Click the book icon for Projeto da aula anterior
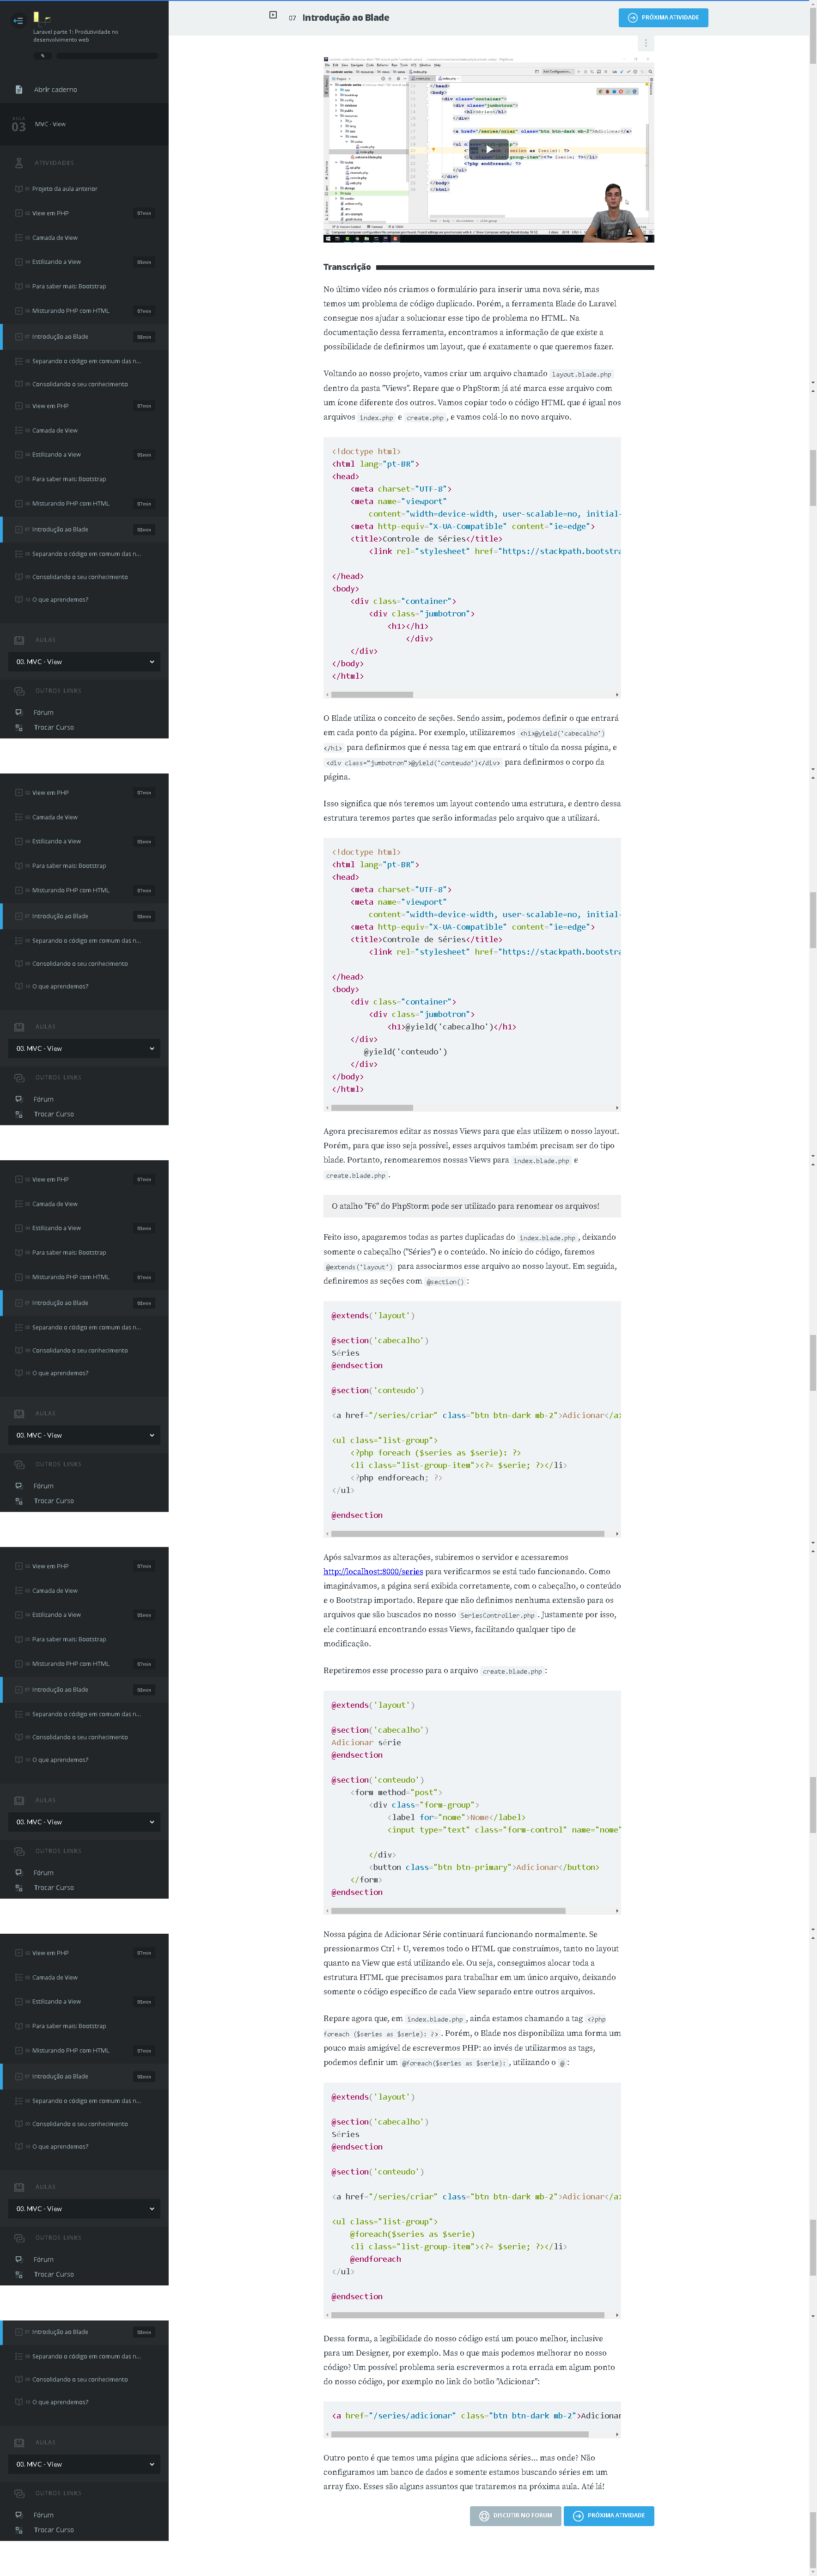Viewport: 817px width, 2576px height. [19, 189]
